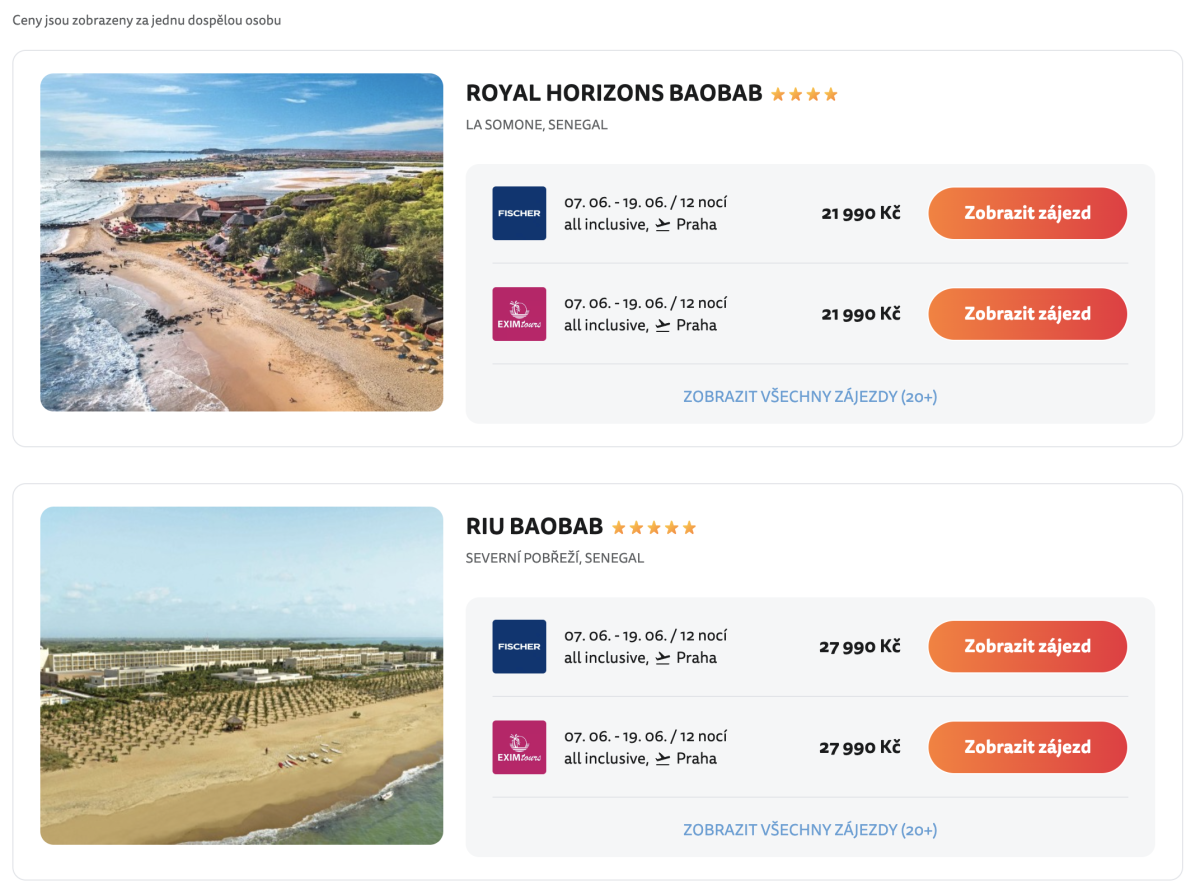Open the Riu Baobab hotel title
1200x889 pixels.
coord(534,527)
